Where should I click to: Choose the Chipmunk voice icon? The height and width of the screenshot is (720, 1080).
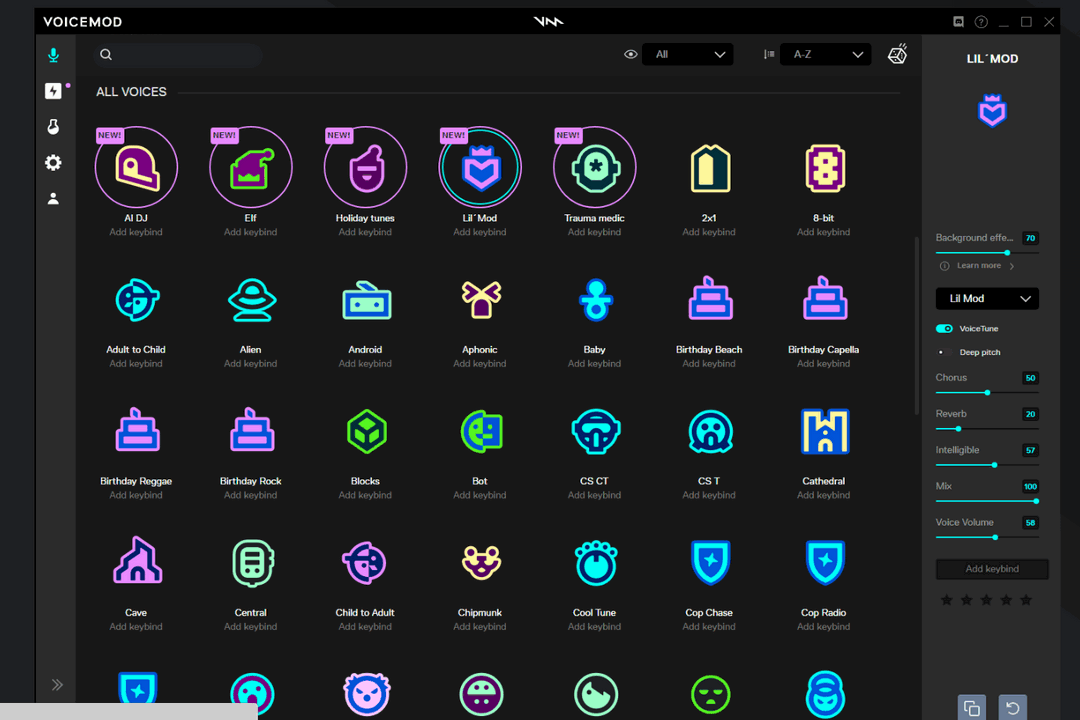(480, 563)
